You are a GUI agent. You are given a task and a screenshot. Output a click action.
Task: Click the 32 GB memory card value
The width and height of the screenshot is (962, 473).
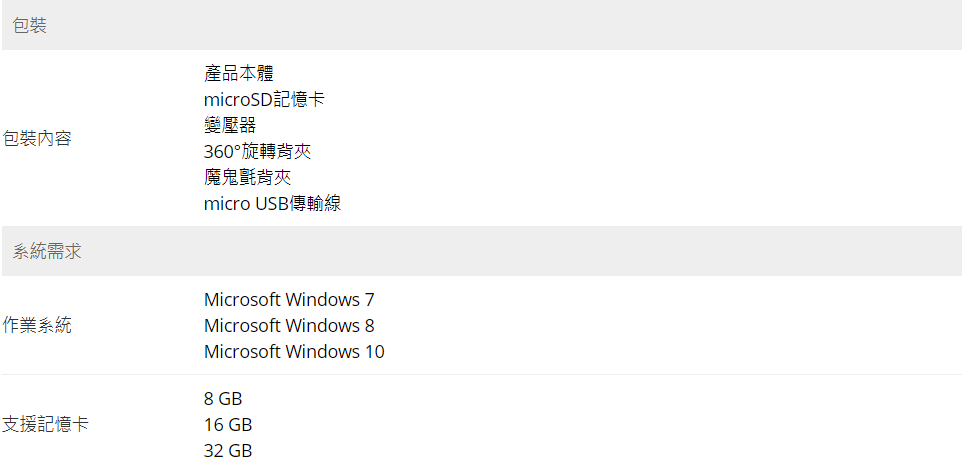(x=228, y=451)
